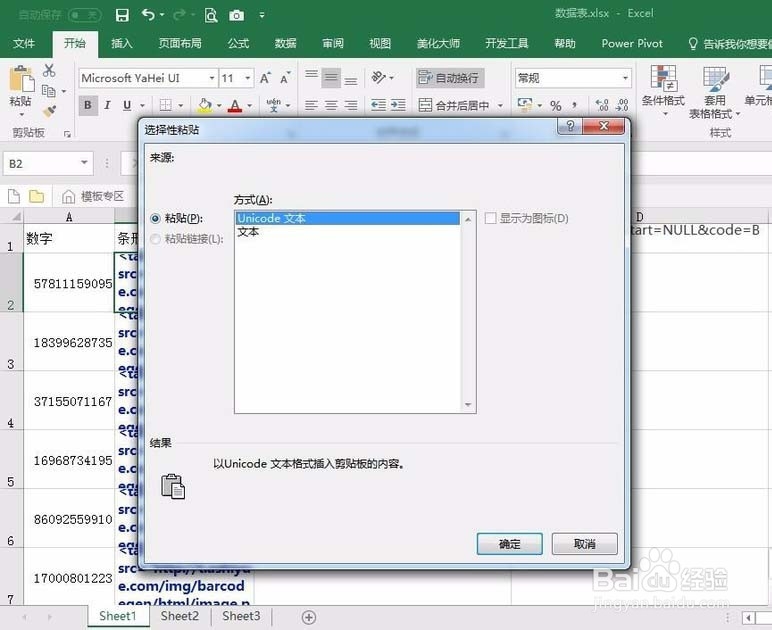Open the 文件 (File) tab

click(24, 43)
